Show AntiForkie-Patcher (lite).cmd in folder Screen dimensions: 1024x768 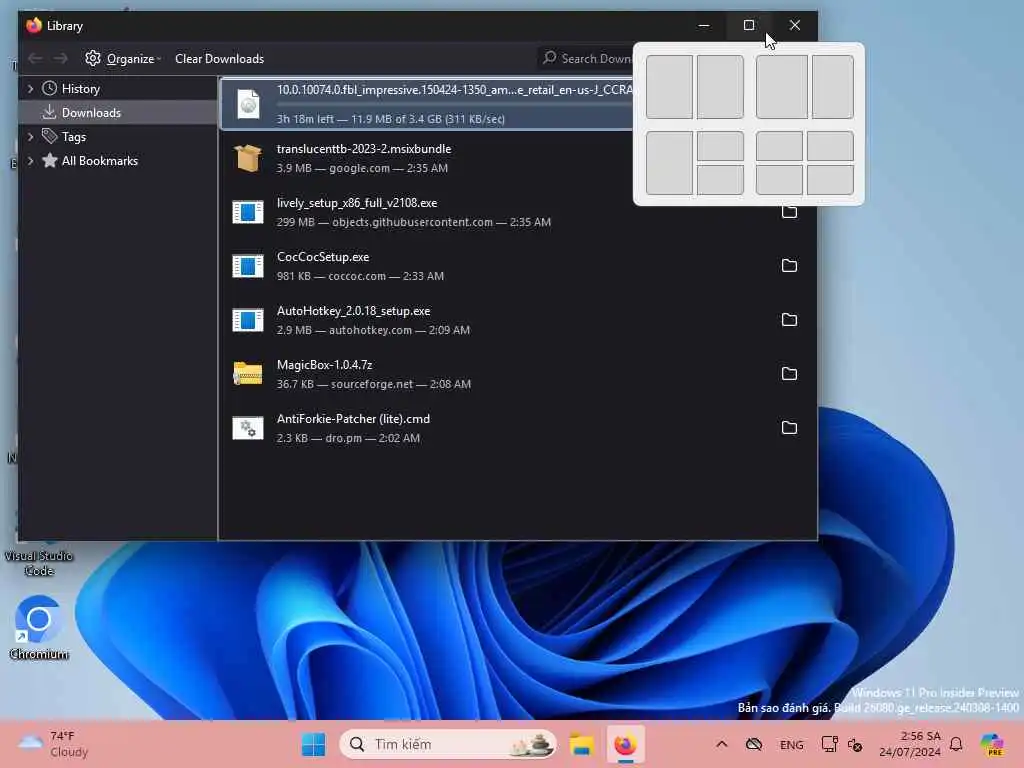click(x=790, y=428)
